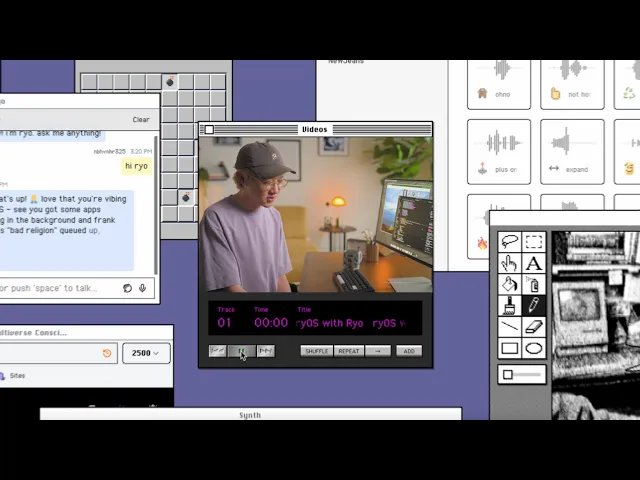
Task: Click the ADD button in Videos
Action: [409, 351]
